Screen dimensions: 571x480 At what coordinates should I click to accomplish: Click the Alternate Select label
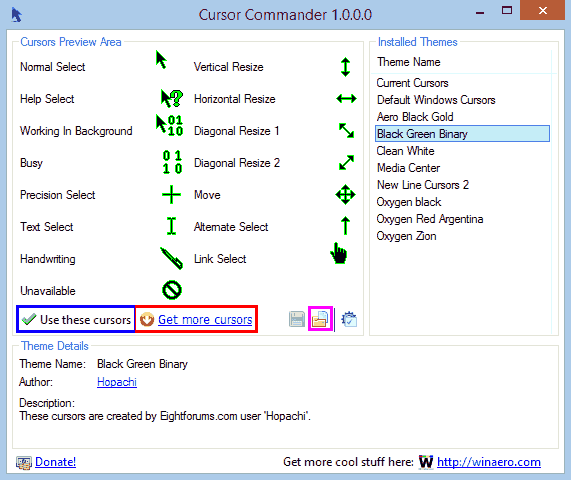pos(231,227)
